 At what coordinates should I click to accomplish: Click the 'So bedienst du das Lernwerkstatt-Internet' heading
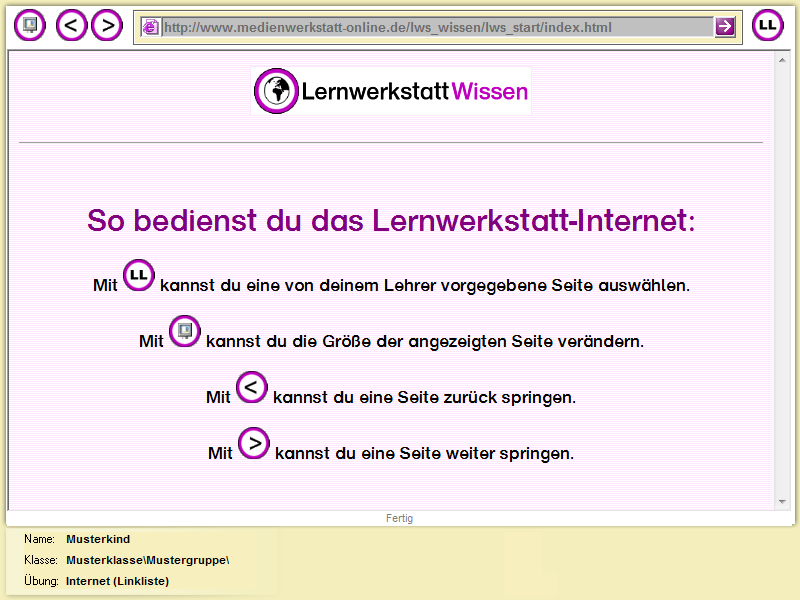tap(390, 220)
